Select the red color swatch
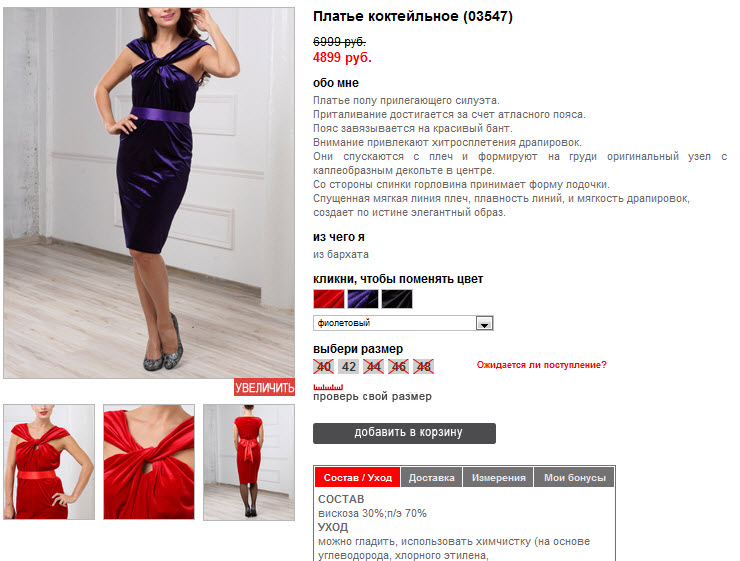The image size is (740, 561). point(329,299)
